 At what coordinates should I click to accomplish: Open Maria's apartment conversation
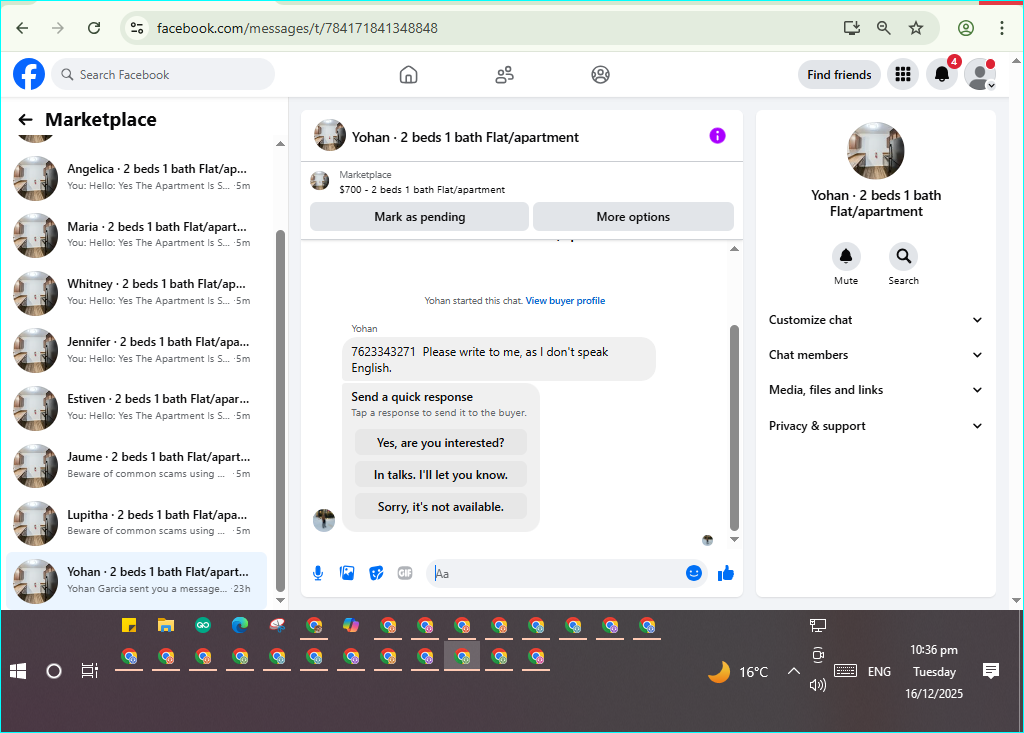[137, 235]
